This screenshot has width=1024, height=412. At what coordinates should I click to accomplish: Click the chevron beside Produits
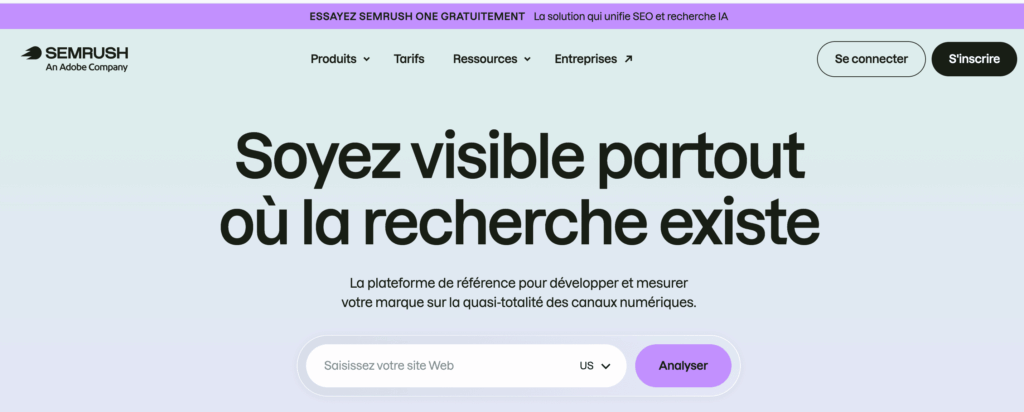(366, 59)
